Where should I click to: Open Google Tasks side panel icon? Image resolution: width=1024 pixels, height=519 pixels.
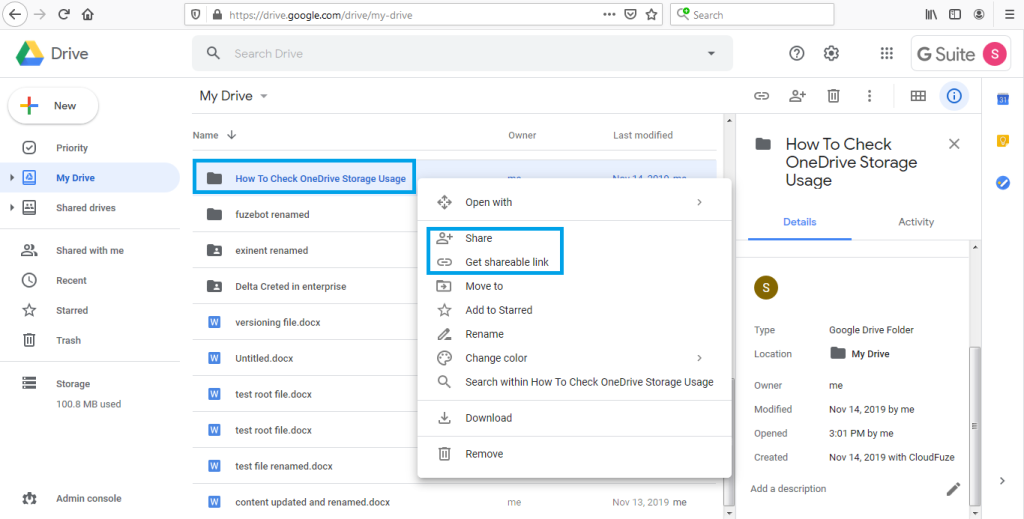click(1003, 183)
